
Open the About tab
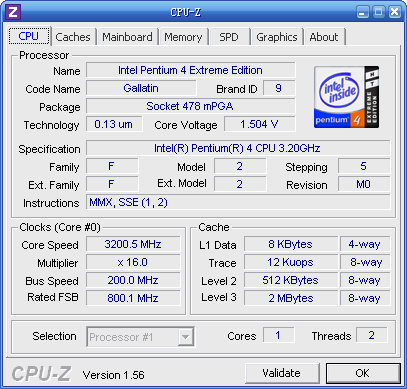point(324,37)
